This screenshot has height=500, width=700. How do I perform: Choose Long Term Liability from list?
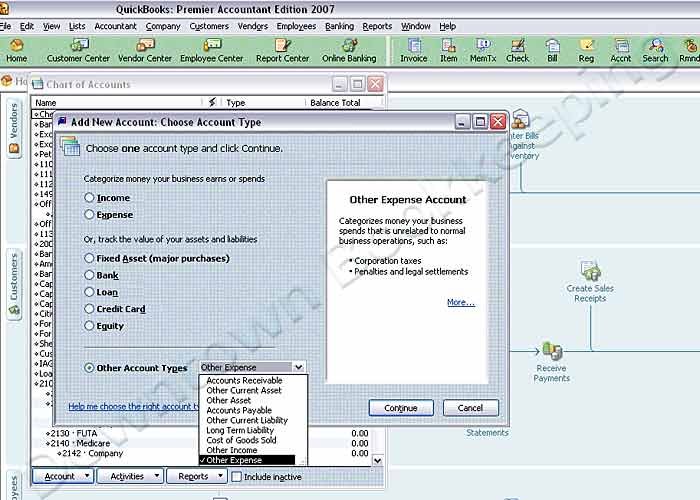(x=240, y=430)
